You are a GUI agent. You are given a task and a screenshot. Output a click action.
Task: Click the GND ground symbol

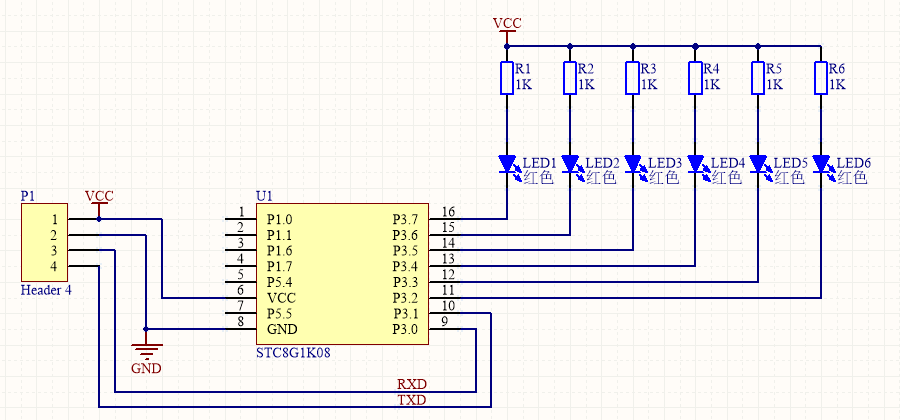pyautogui.click(x=146, y=350)
